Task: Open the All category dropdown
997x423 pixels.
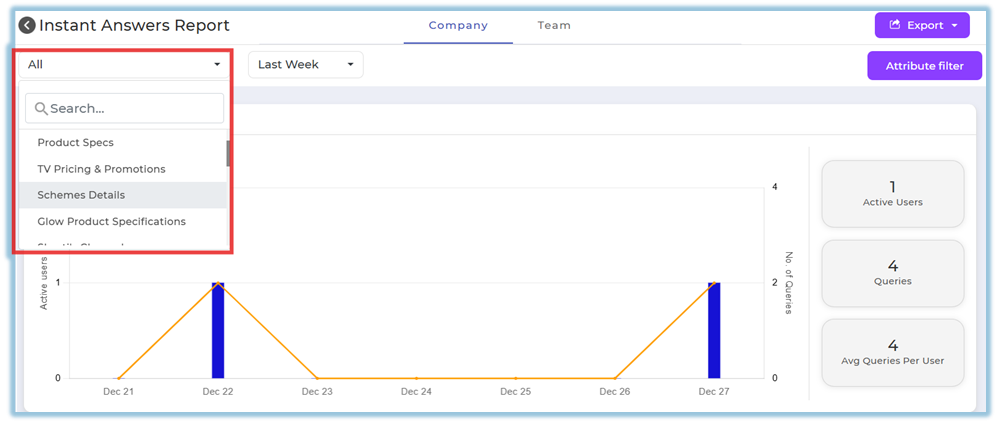Action: tap(124, 65)
